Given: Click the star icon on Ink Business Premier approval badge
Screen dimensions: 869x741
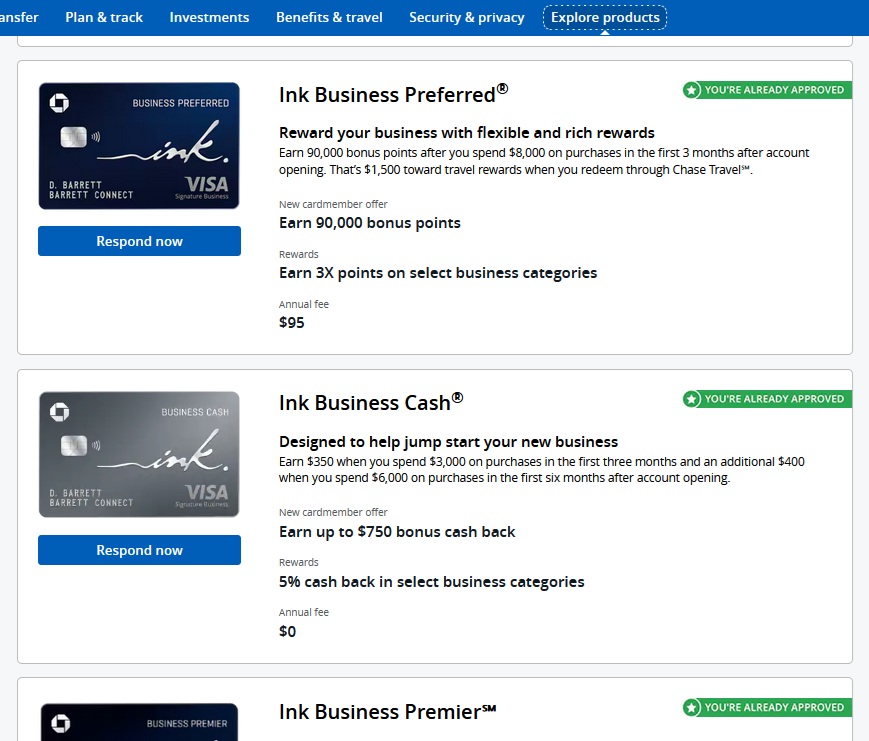Looking at the screenshot, I should click(691, 707).
